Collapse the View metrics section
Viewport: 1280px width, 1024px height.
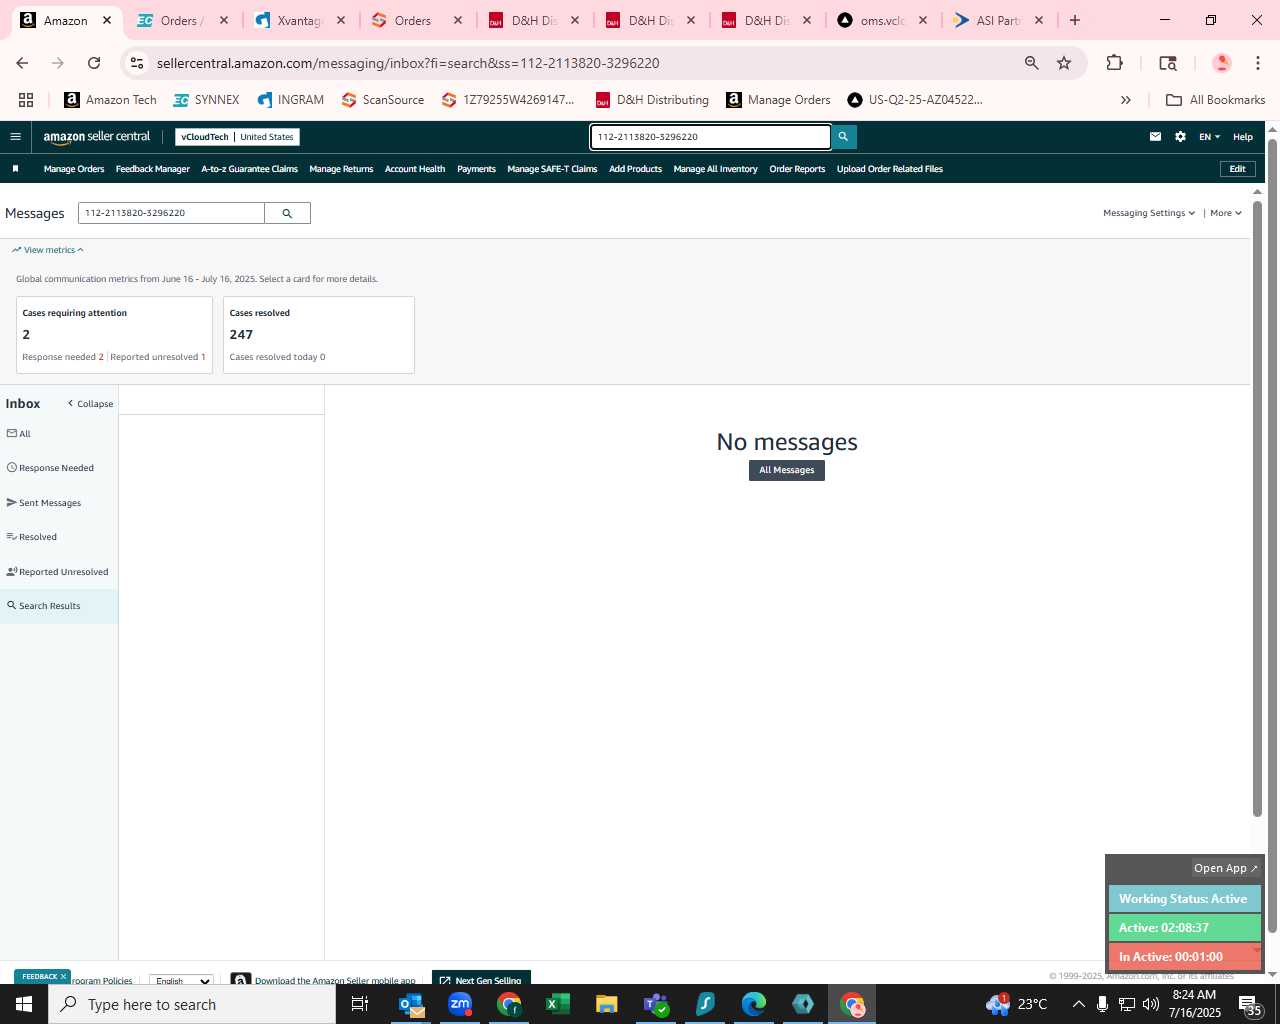[48, 250]
